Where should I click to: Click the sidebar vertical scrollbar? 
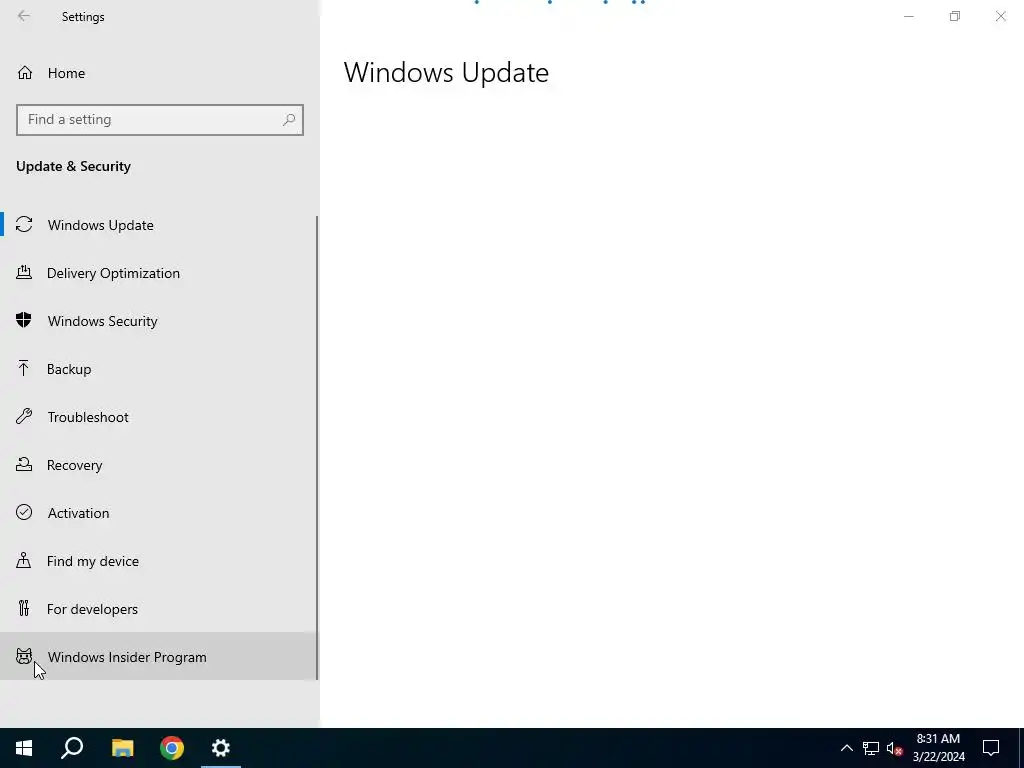coord(317,447)
